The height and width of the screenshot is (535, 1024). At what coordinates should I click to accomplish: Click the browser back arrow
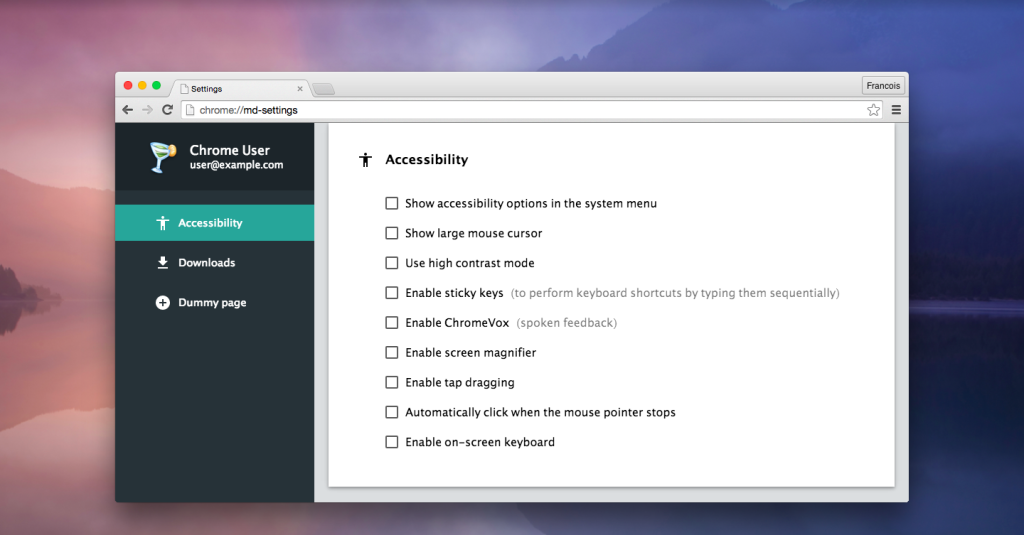(x=127, y=110)
